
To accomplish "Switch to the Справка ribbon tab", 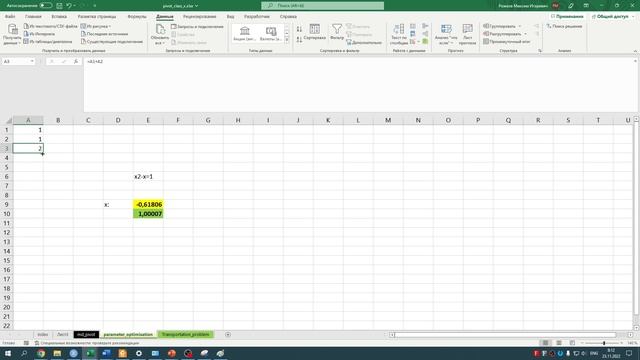I will [x=288, y=17].
